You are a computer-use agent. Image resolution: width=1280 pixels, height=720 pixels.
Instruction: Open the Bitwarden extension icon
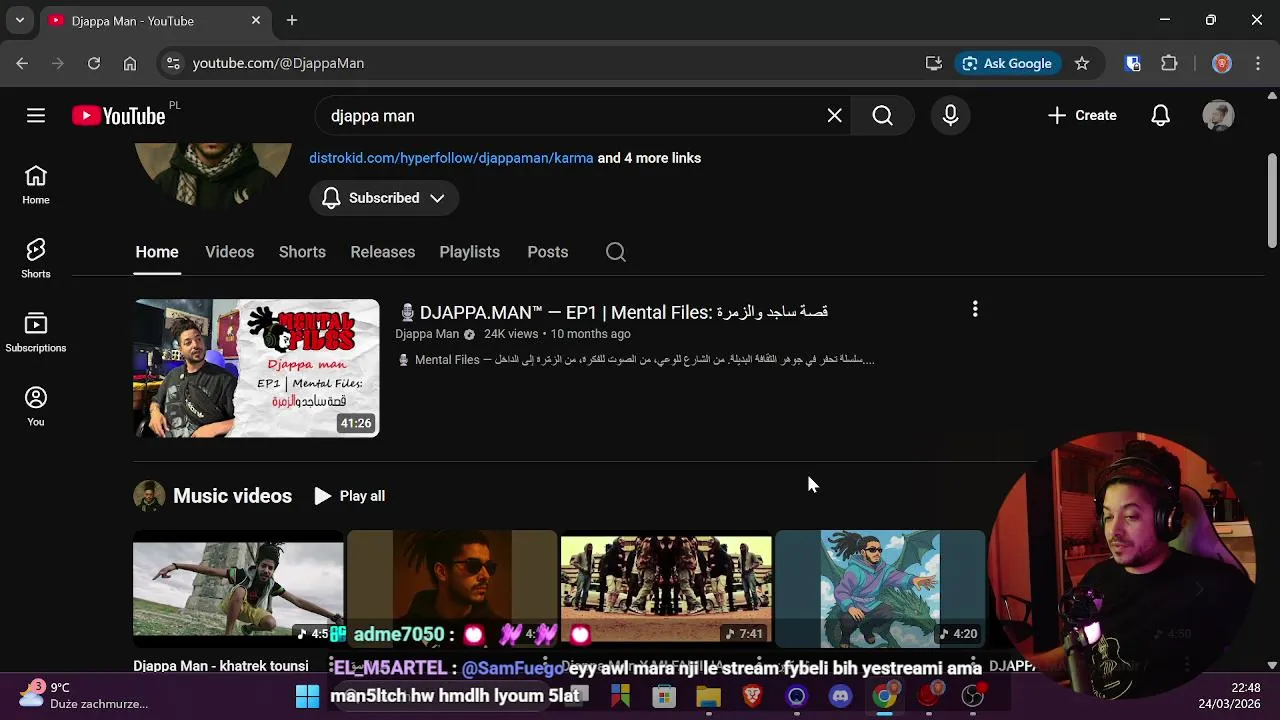pos(1133,63)
